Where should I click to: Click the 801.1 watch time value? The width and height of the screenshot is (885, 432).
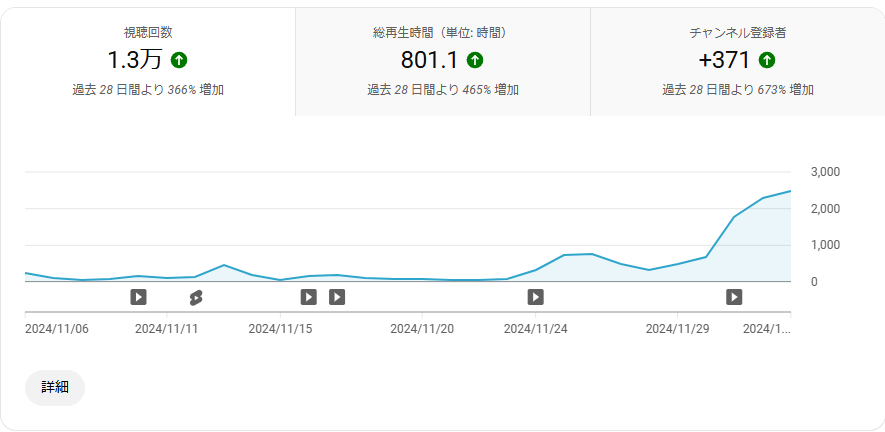[430, 60]
